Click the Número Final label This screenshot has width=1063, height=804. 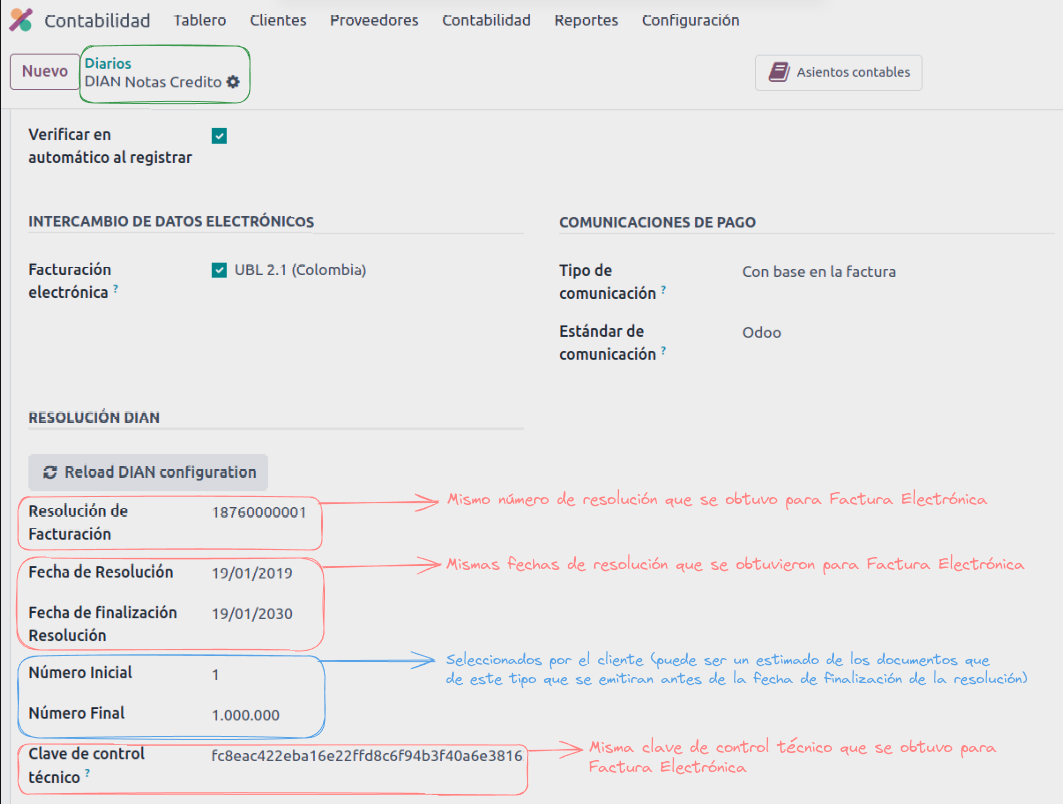click(x=77, y=713)
